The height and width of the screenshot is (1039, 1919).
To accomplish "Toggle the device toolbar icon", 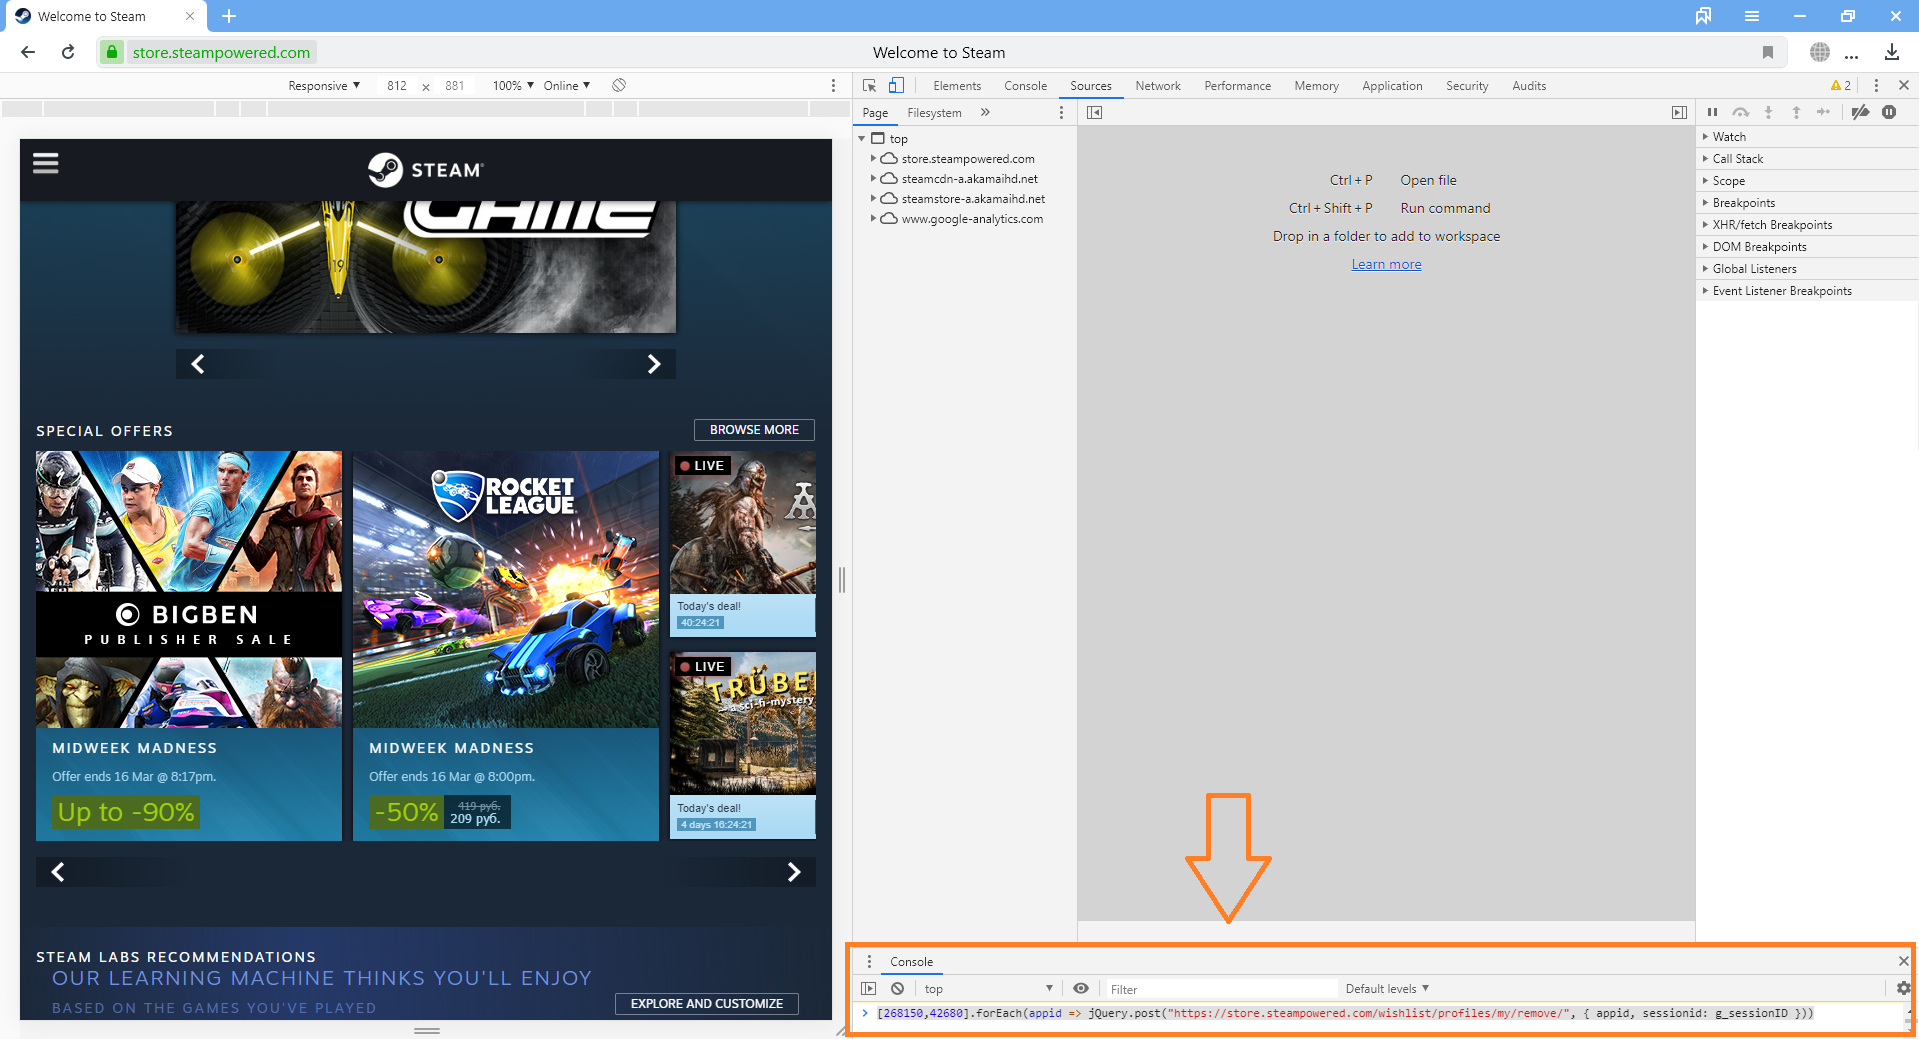I will (896, 85).
